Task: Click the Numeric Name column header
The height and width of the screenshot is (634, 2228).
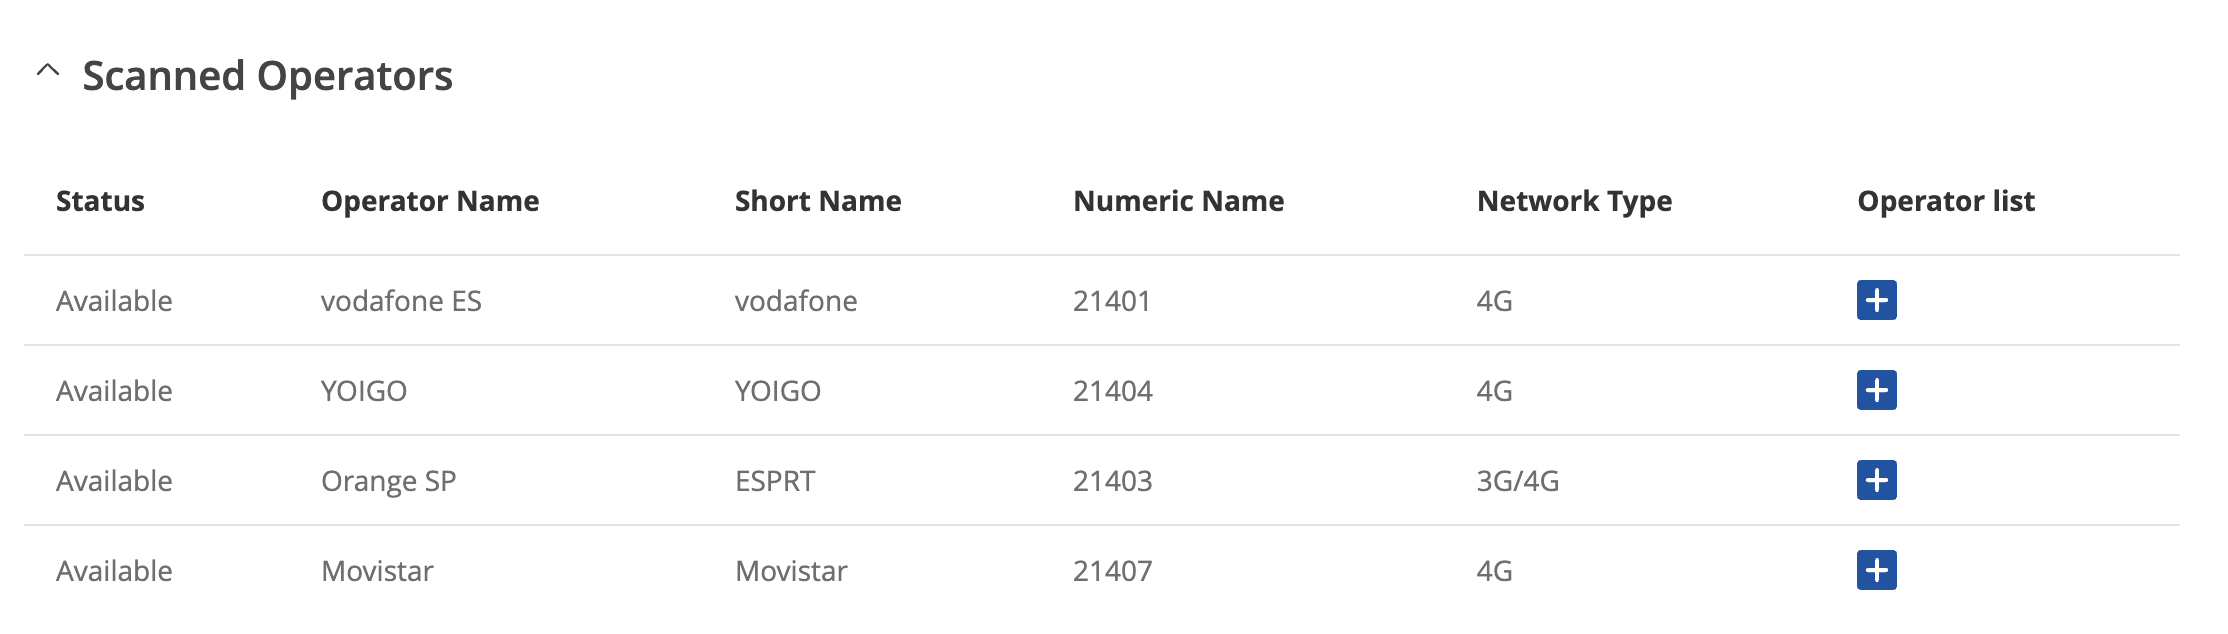Action: pos(1178,201)
